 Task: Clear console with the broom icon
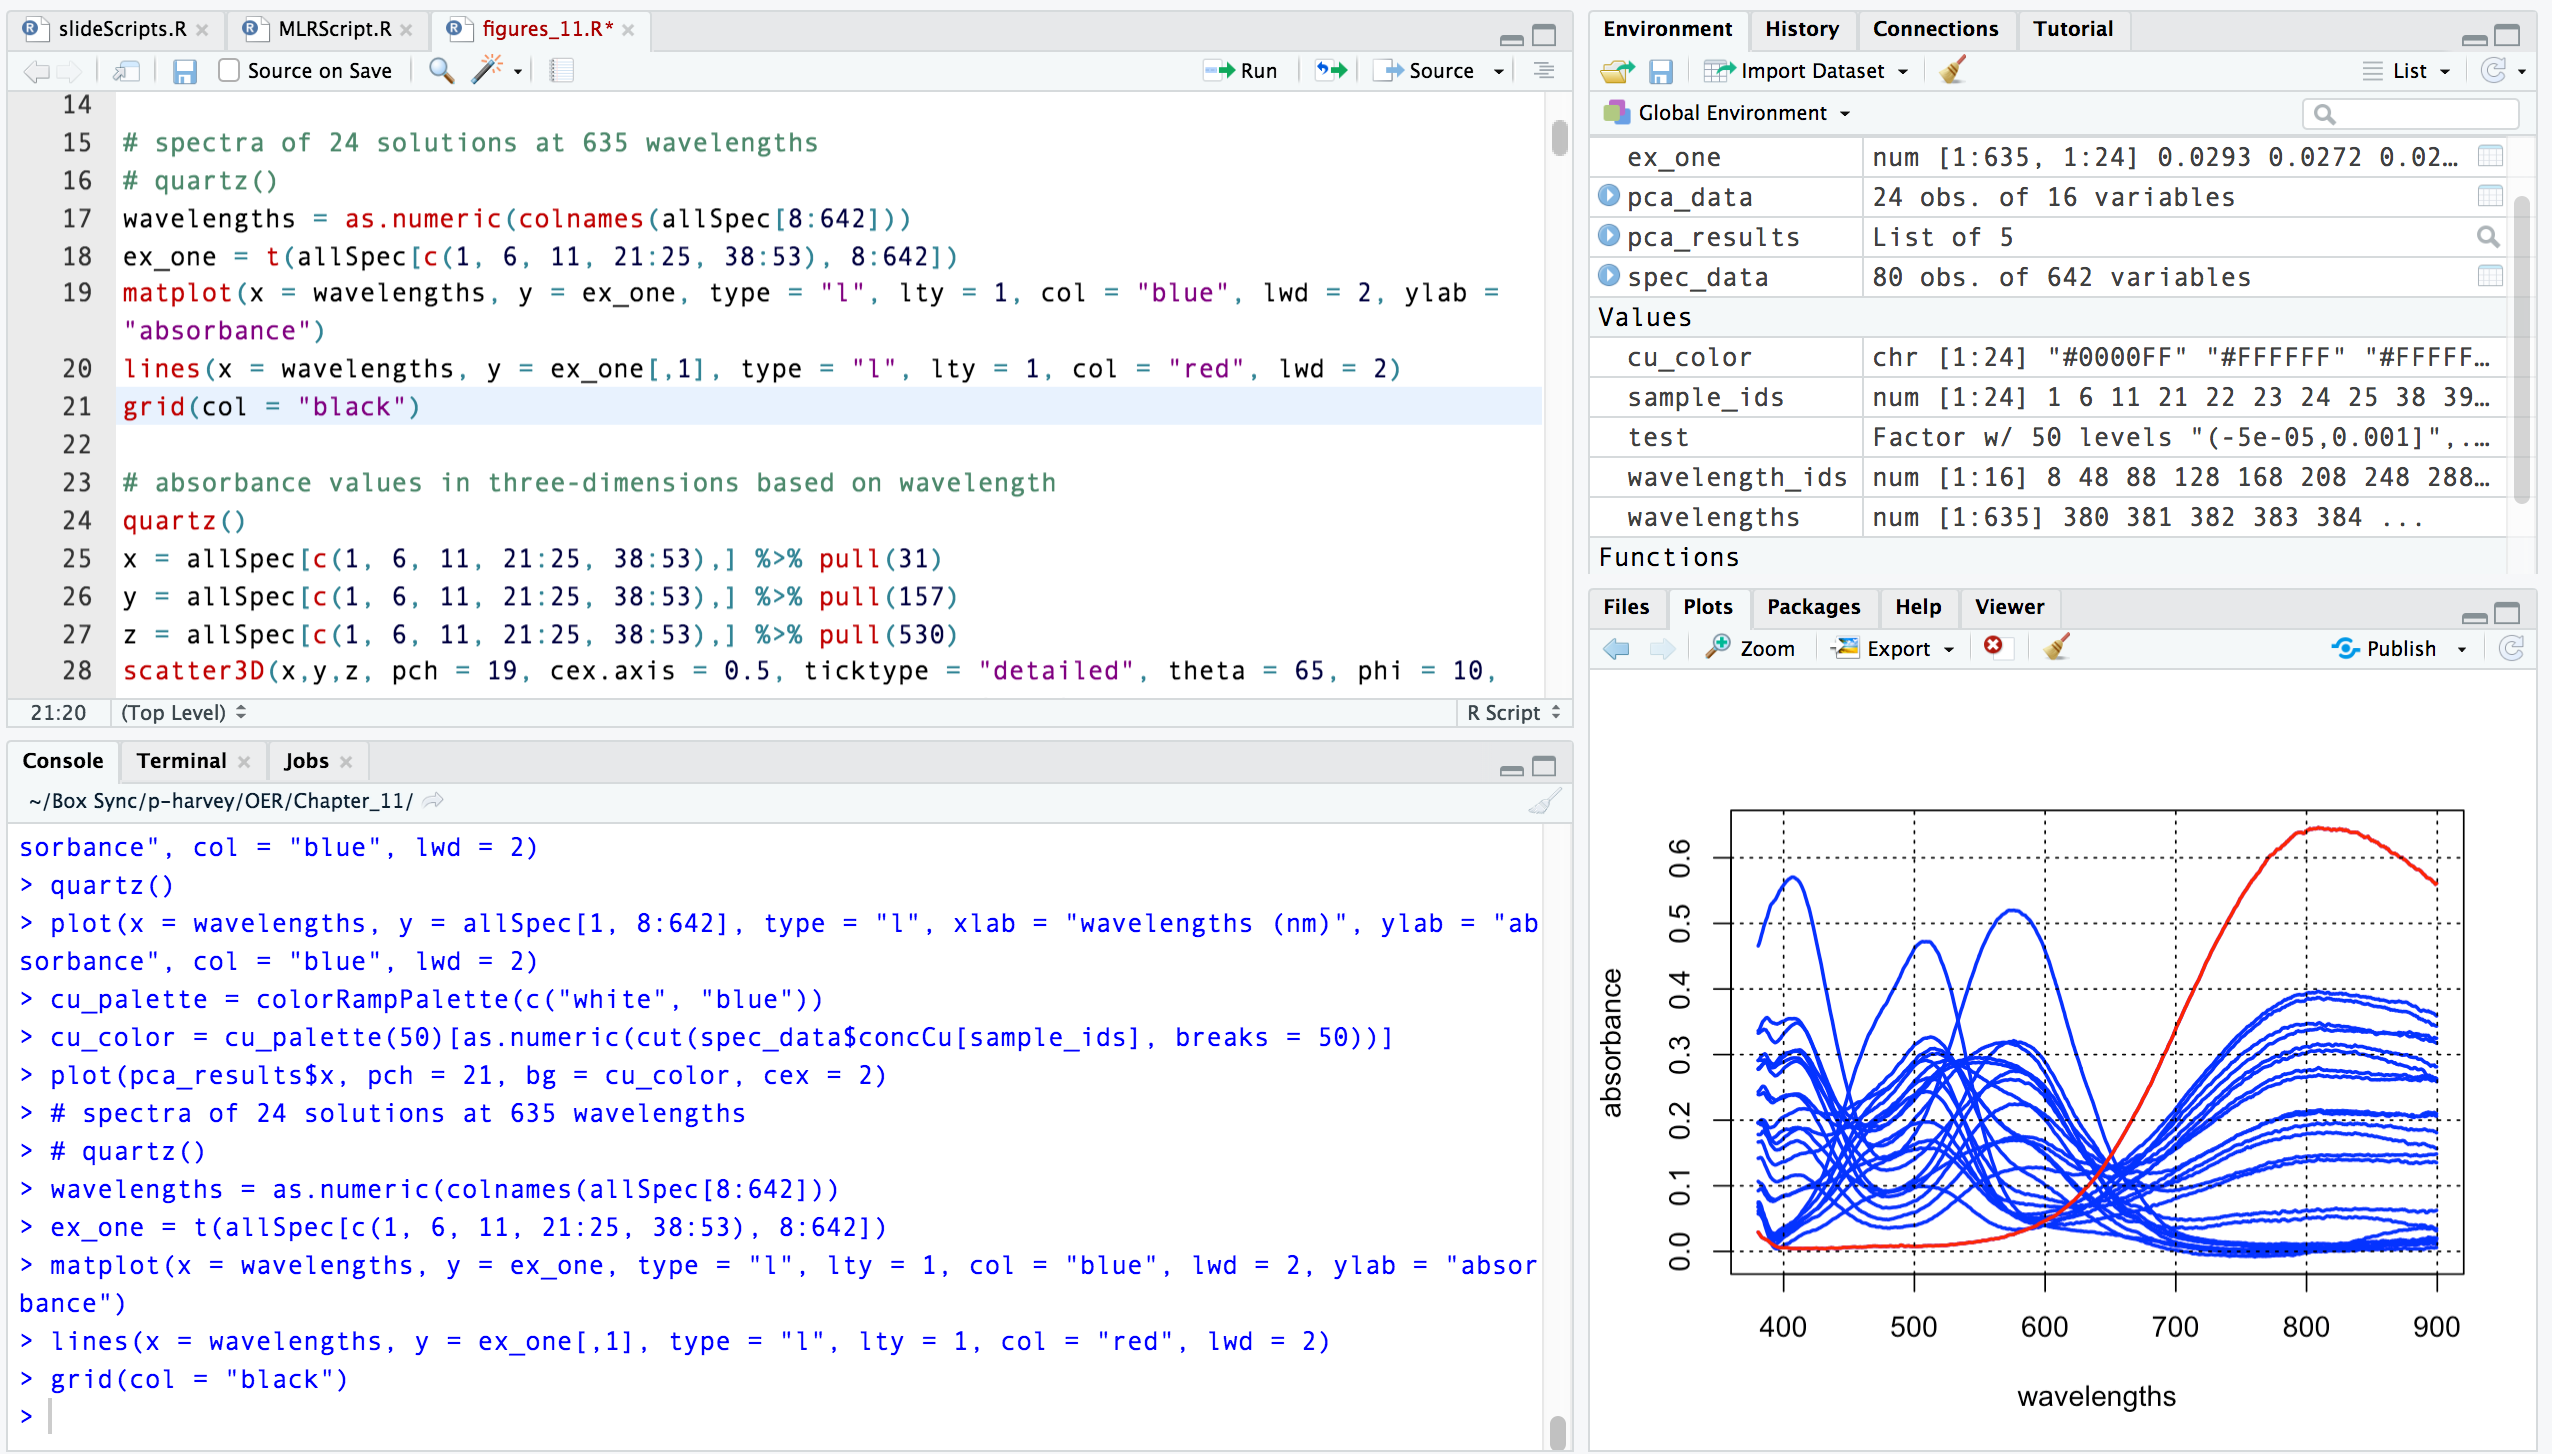click(1545, 801)
